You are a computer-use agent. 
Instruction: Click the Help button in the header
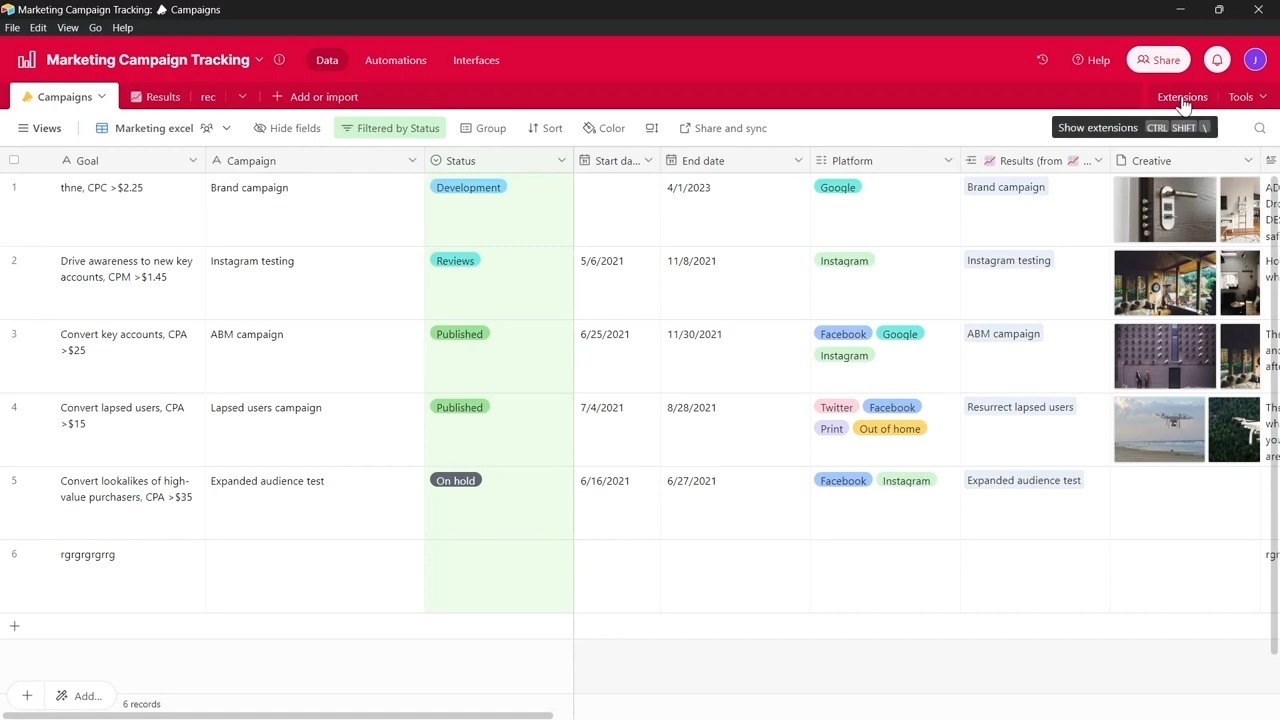[x=1091, y=60]
